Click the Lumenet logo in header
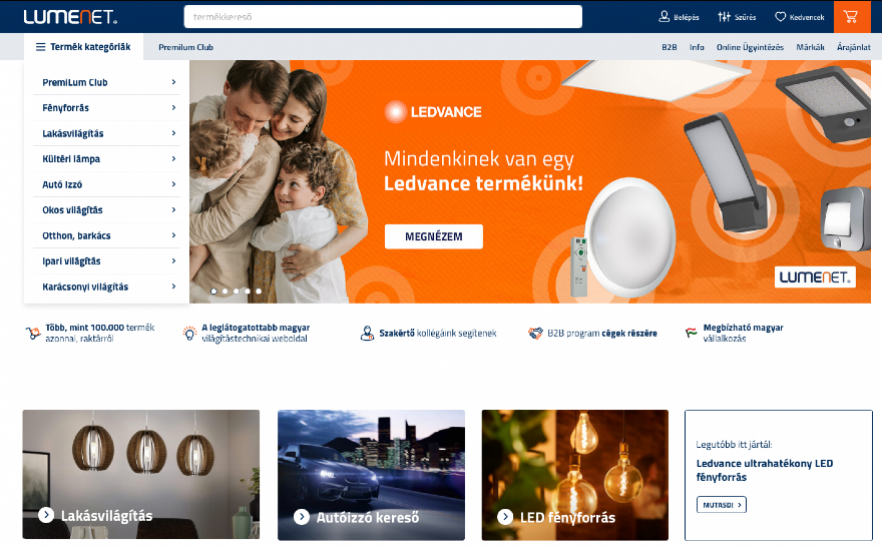882x548 pixels. tap(70, 17)
